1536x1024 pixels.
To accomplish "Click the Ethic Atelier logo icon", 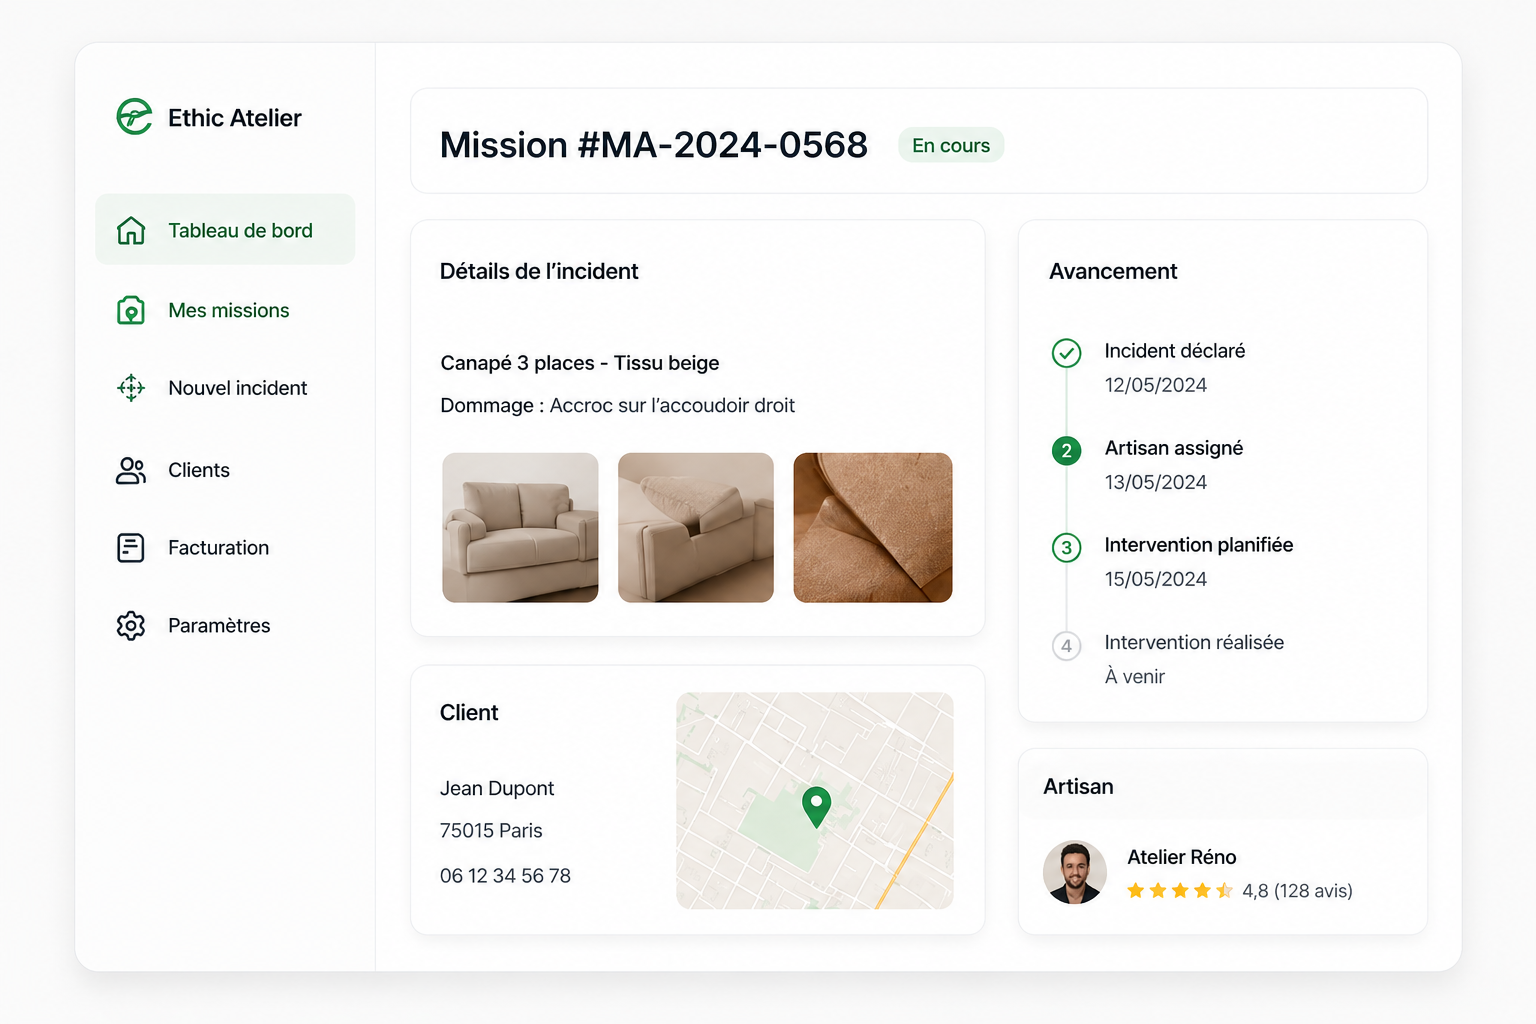I will click(134, 117).
